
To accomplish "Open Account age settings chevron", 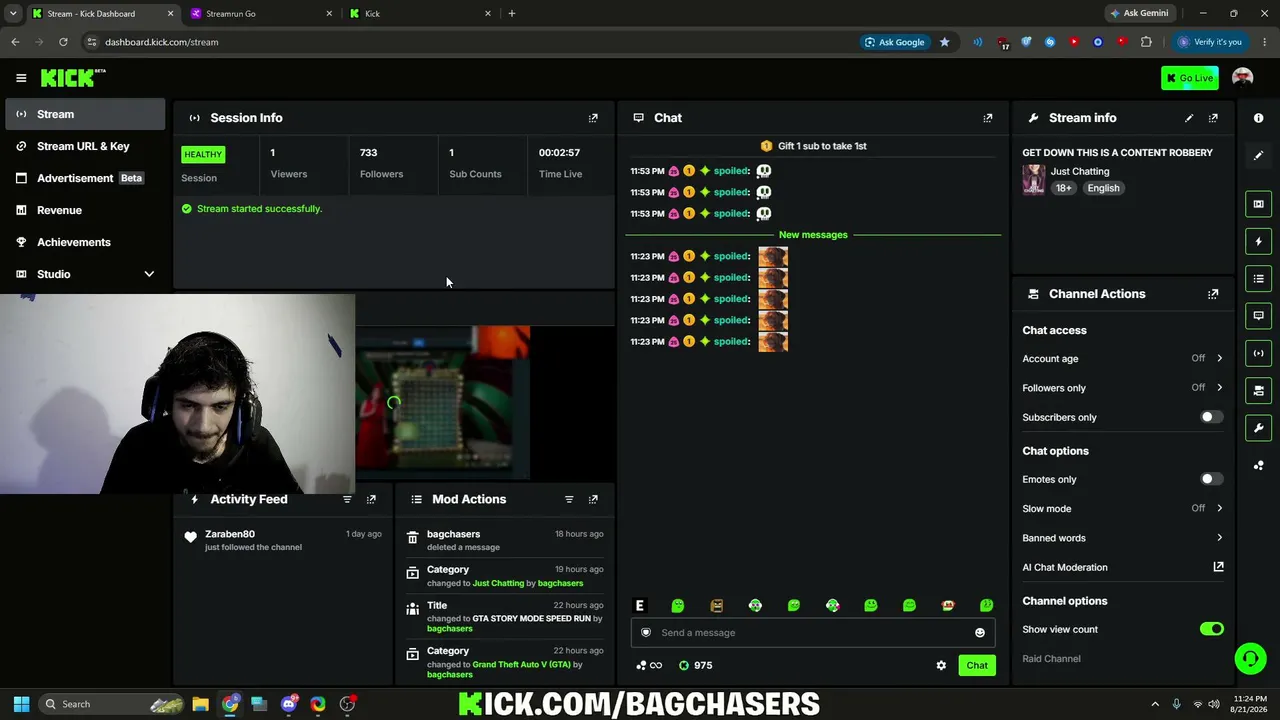I will [x=1219, y=358].
